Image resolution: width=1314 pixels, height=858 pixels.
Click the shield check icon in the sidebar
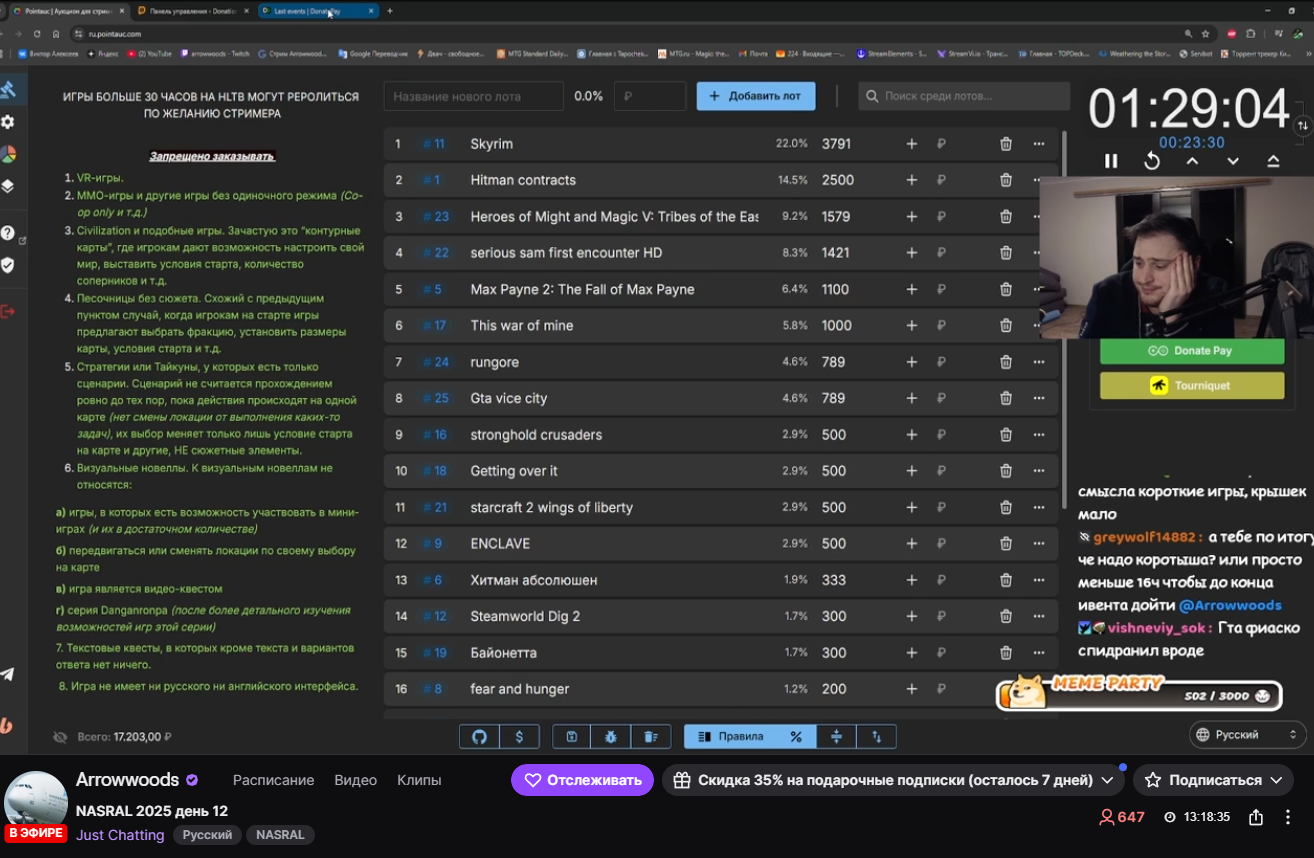coord(7,265)
